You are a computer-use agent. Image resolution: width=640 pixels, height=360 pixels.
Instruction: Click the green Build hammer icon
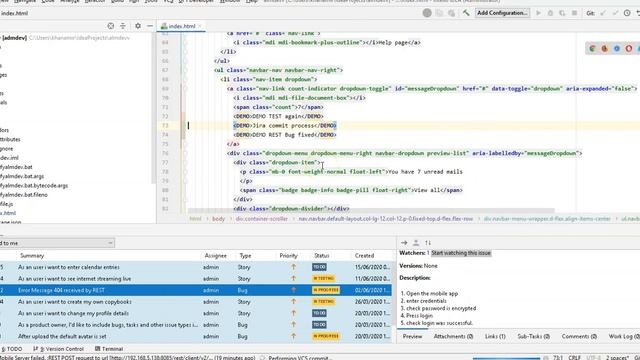466,13
